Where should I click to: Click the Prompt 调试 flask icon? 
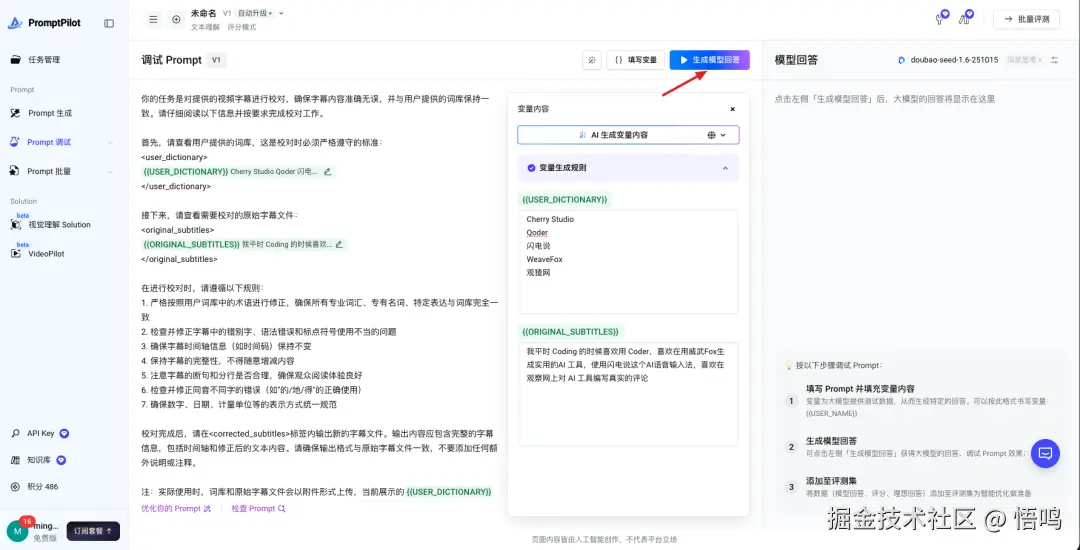[x=15, y=142]
